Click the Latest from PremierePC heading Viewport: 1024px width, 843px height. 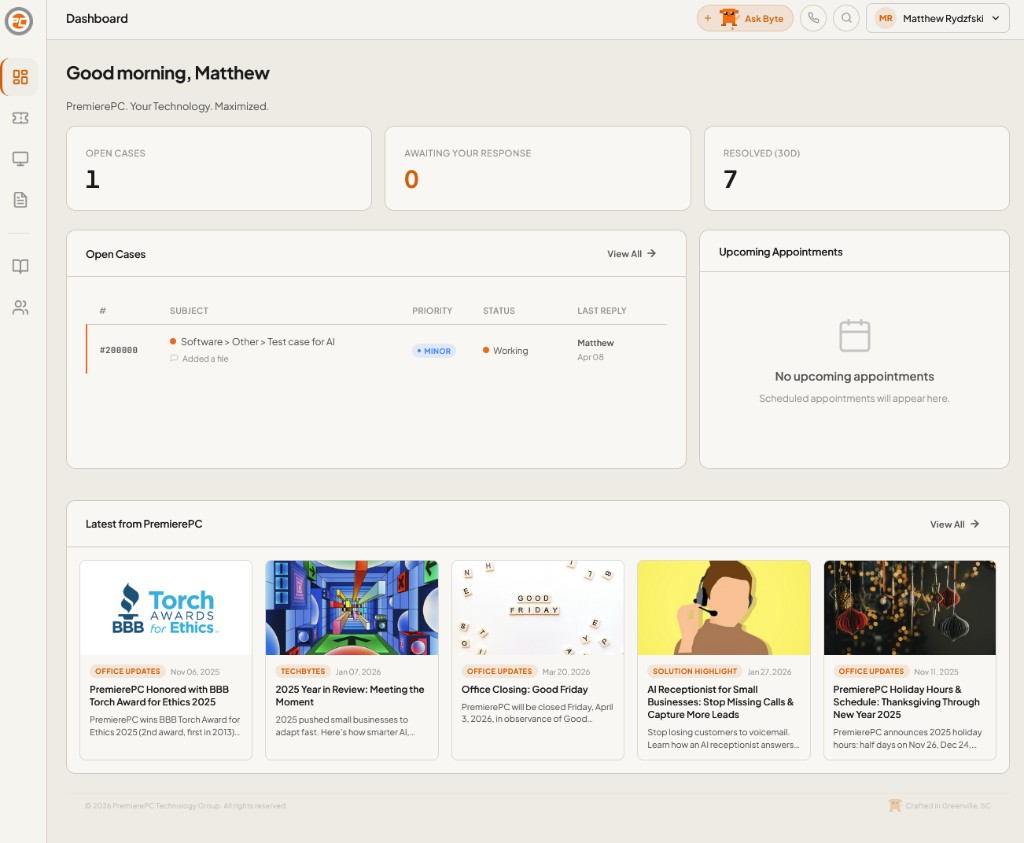tap(144, 524)
